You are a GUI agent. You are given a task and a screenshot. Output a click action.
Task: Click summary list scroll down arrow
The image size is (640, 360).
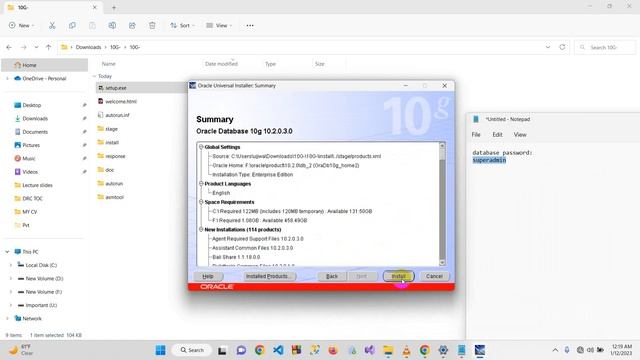click(x=442, y=262)
